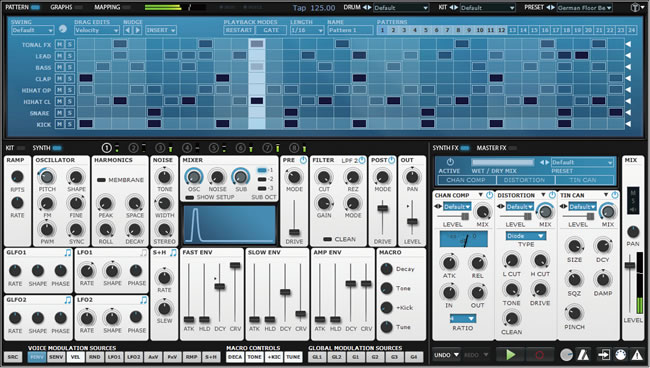Toggle tempo sync note icon on S+H
The image size is (650, 368).
[x=173, y=252]
